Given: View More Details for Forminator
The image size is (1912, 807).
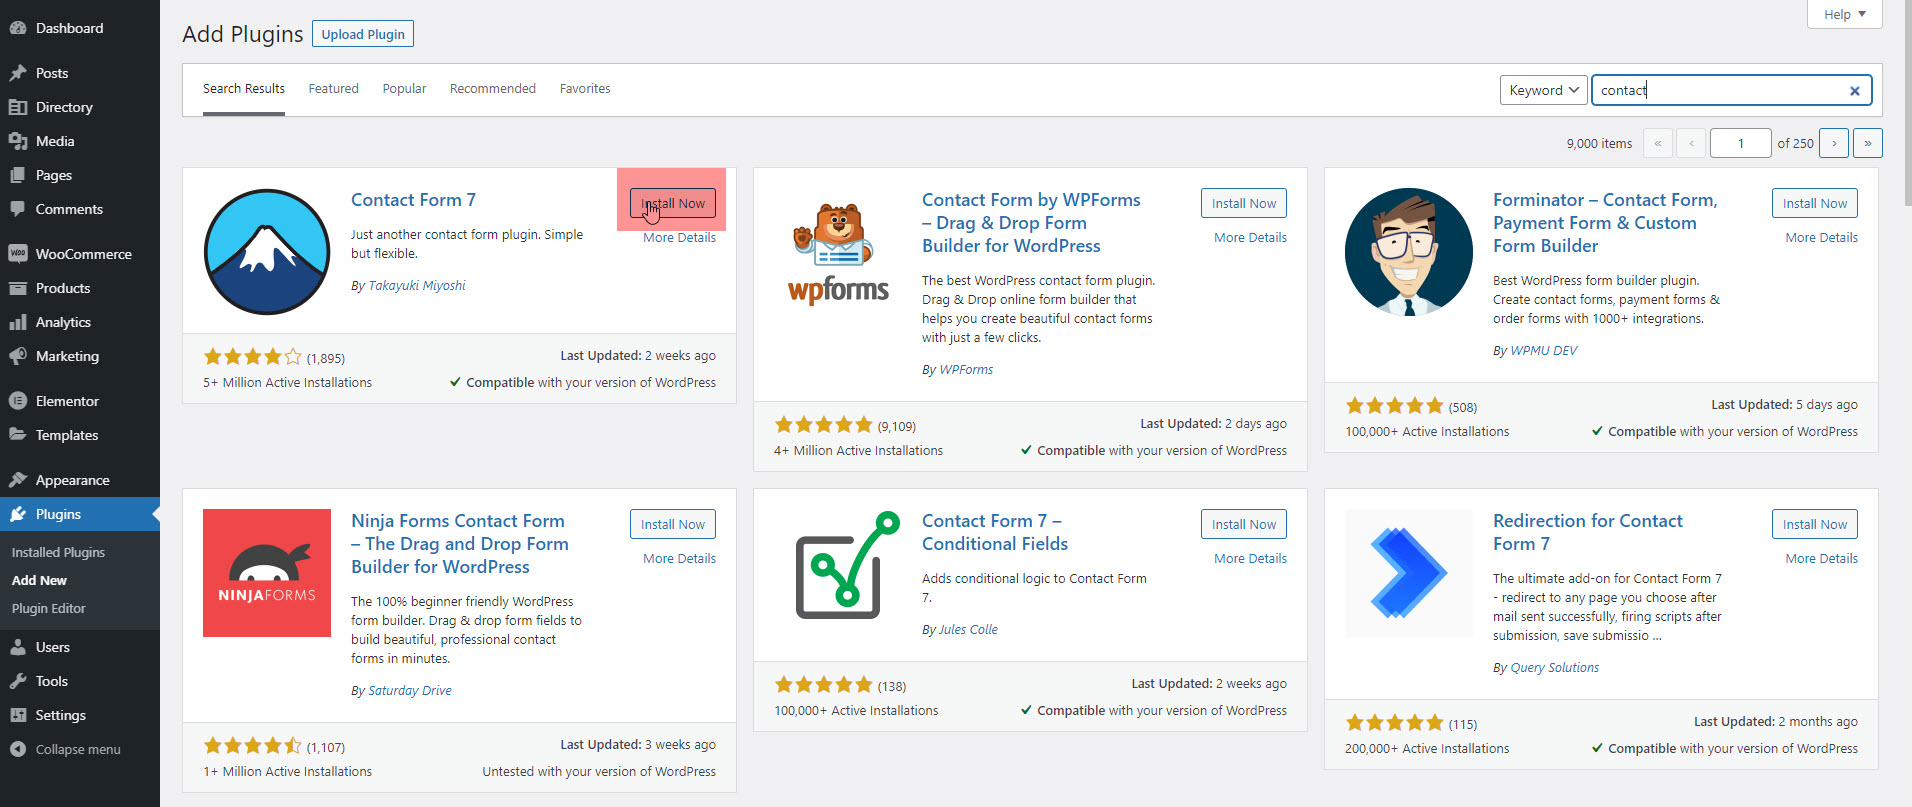Looking at the screenshot, I should (1821, 238).
